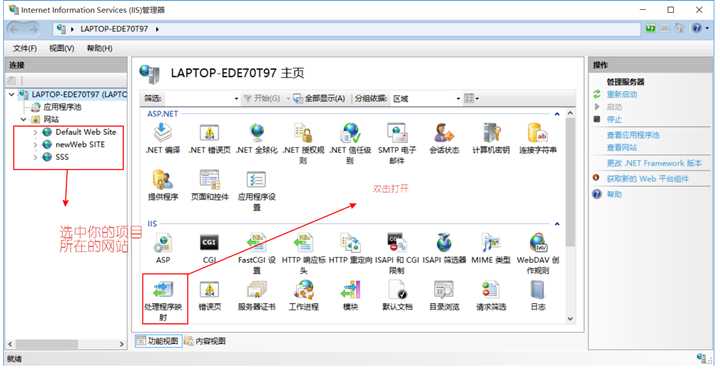Open the 文件(F) menu
Screen dimensions: 720x370
(25, 48)
